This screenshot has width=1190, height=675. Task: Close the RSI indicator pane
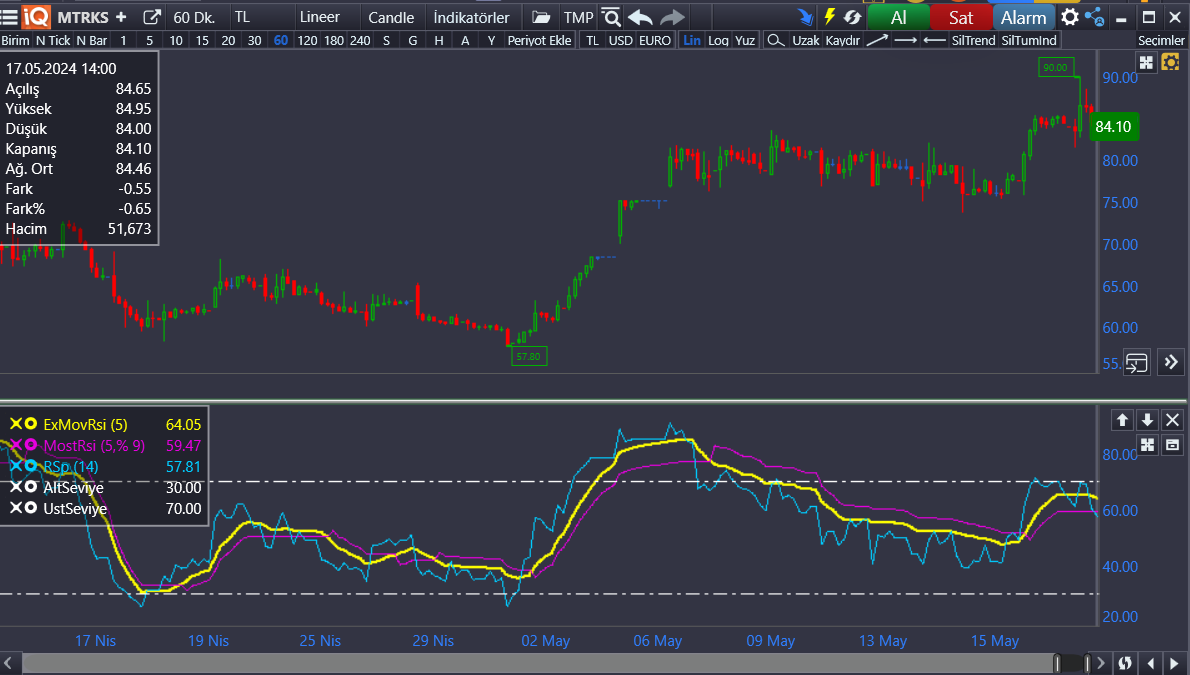coord(1173,420)
